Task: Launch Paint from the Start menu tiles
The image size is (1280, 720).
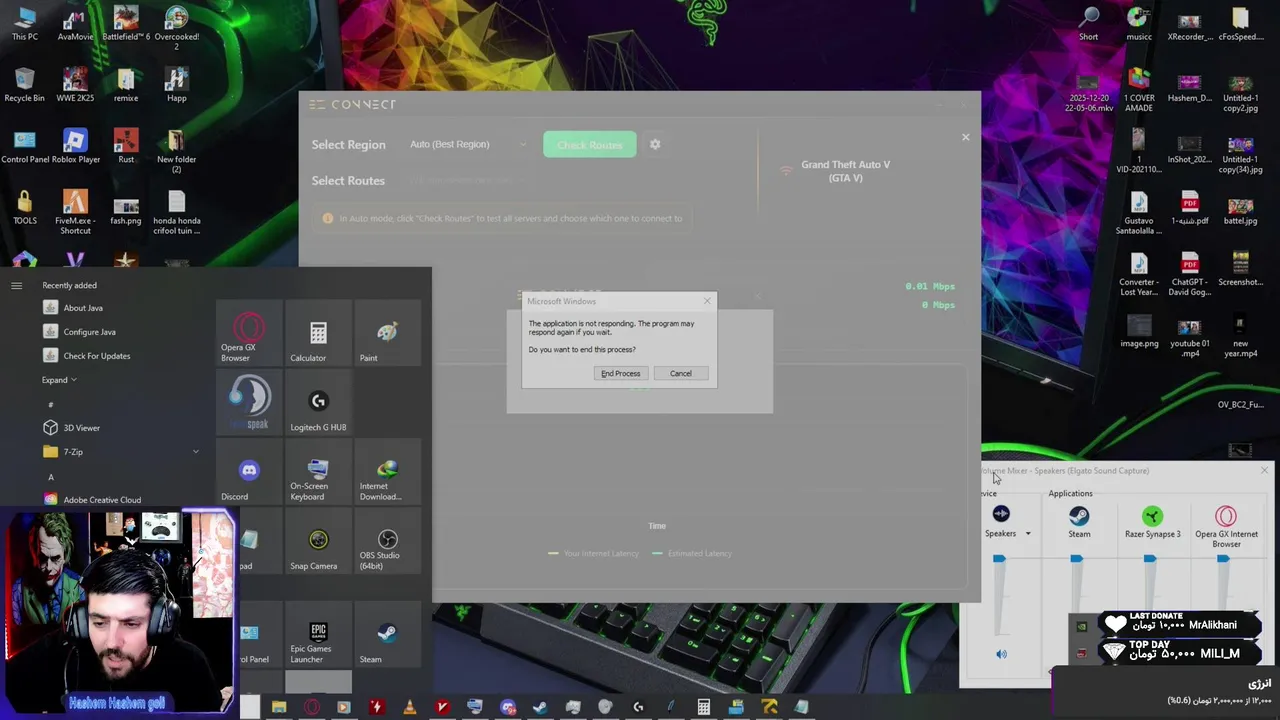Action: (x=387, y=333)
